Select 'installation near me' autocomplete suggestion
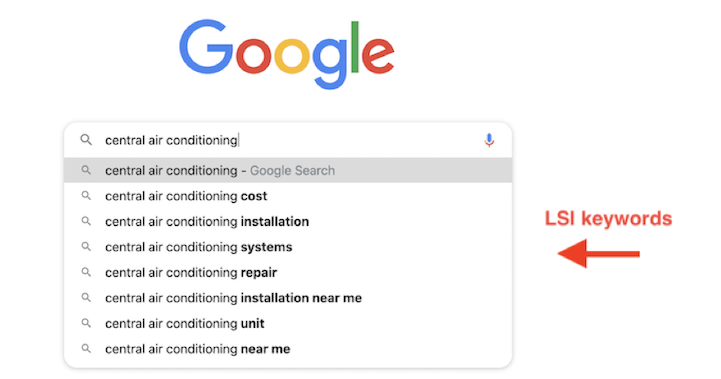 288,298
